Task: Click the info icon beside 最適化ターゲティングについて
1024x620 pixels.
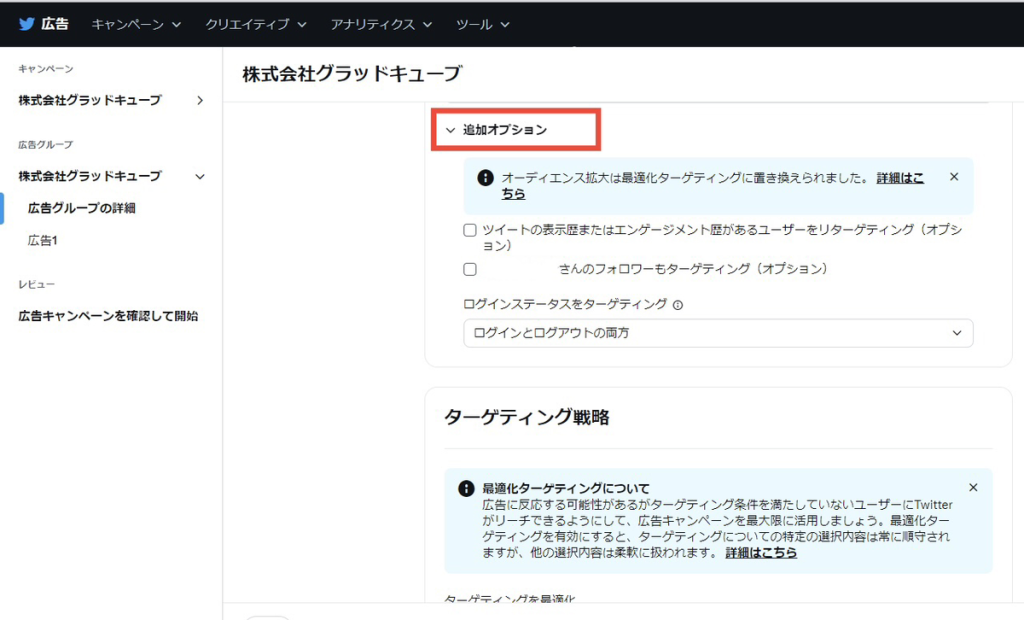Action: coord(466,488)
